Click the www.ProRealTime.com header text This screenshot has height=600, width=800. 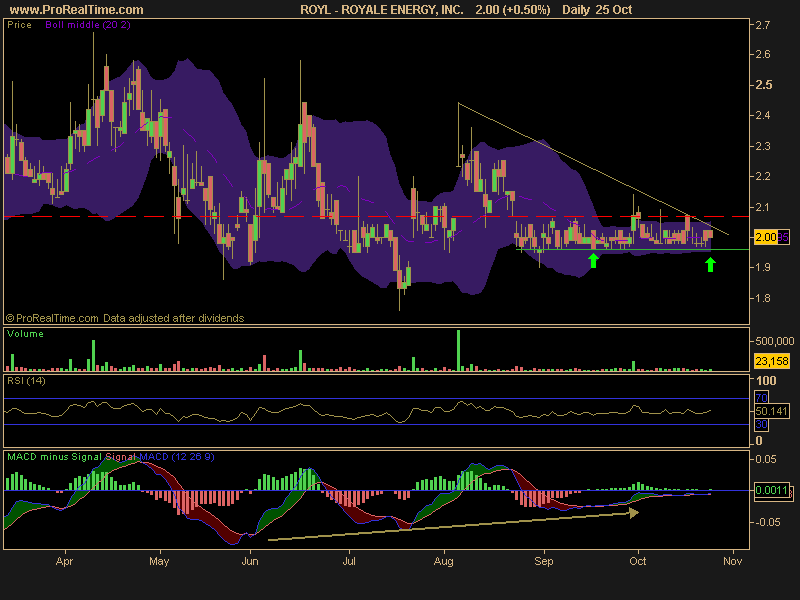point(77,10)
